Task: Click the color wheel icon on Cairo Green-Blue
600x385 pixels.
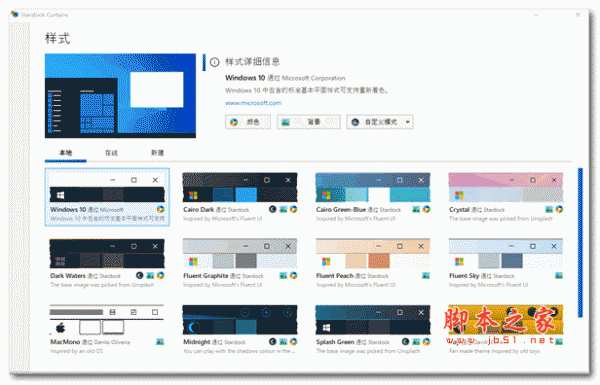Action: click(426, 209)
